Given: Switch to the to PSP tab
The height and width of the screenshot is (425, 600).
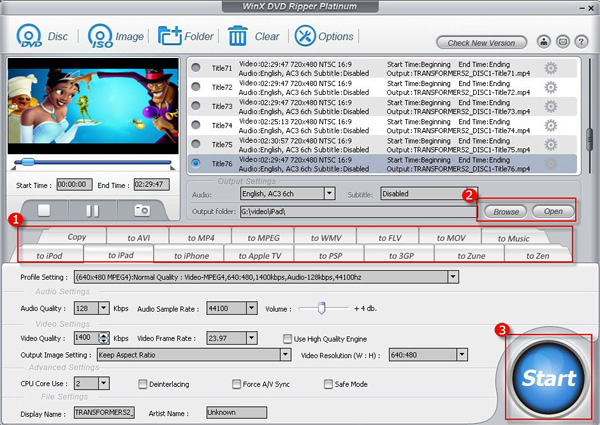Looking at the screenshot, I should [330, 256].
